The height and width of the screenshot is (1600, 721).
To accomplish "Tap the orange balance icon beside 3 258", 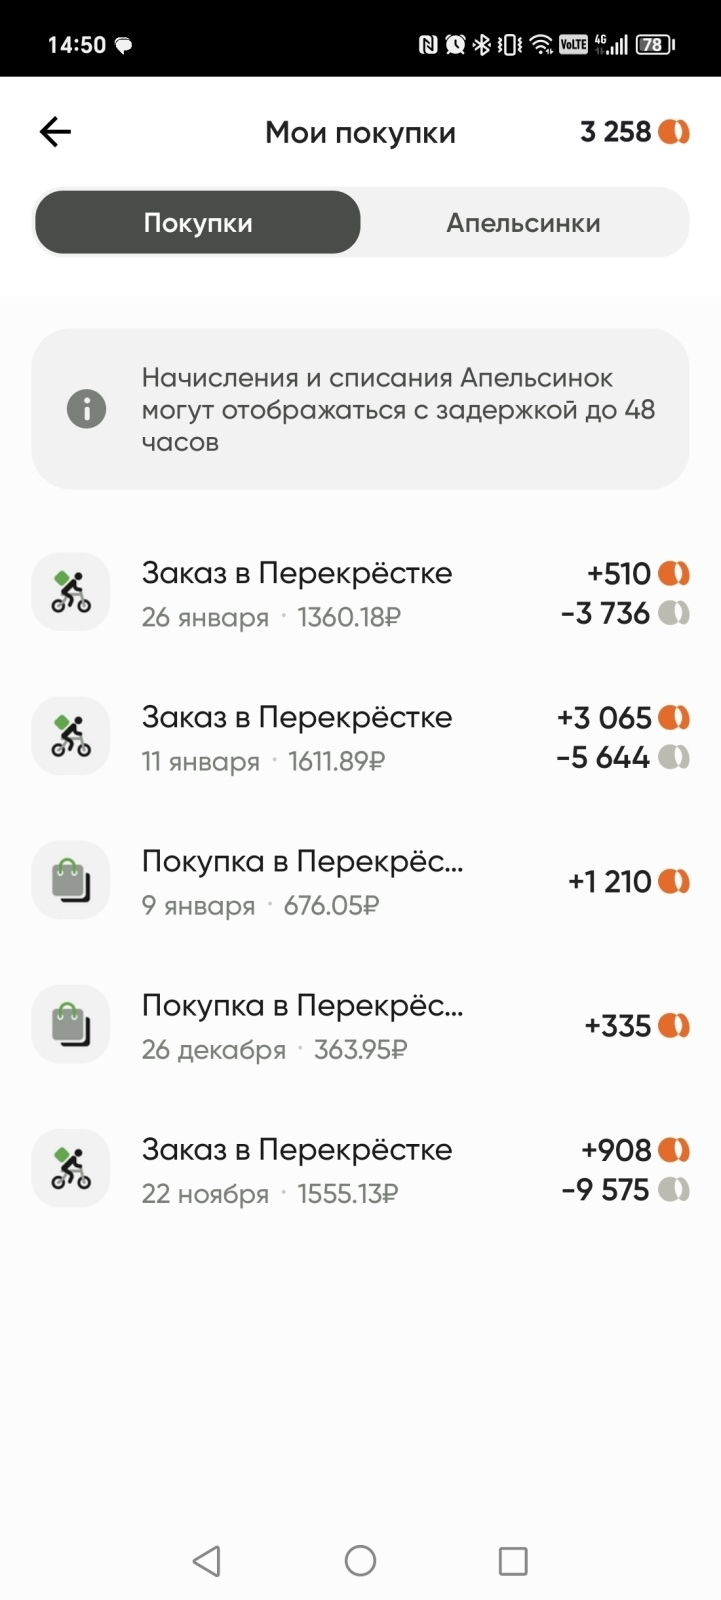I will coord(674,132).
